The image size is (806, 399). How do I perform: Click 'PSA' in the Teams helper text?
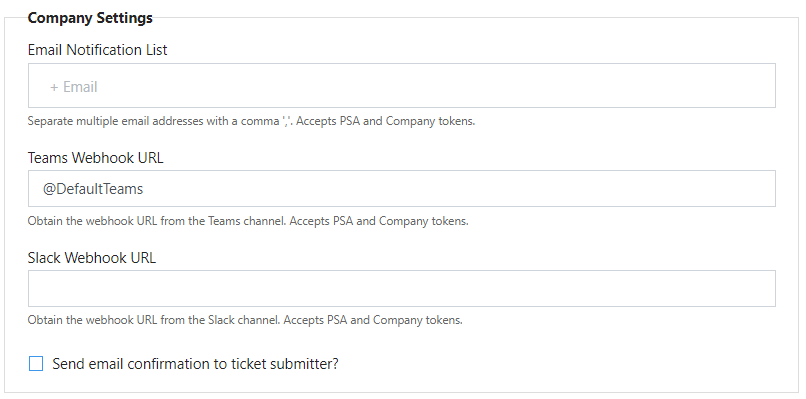343,221
